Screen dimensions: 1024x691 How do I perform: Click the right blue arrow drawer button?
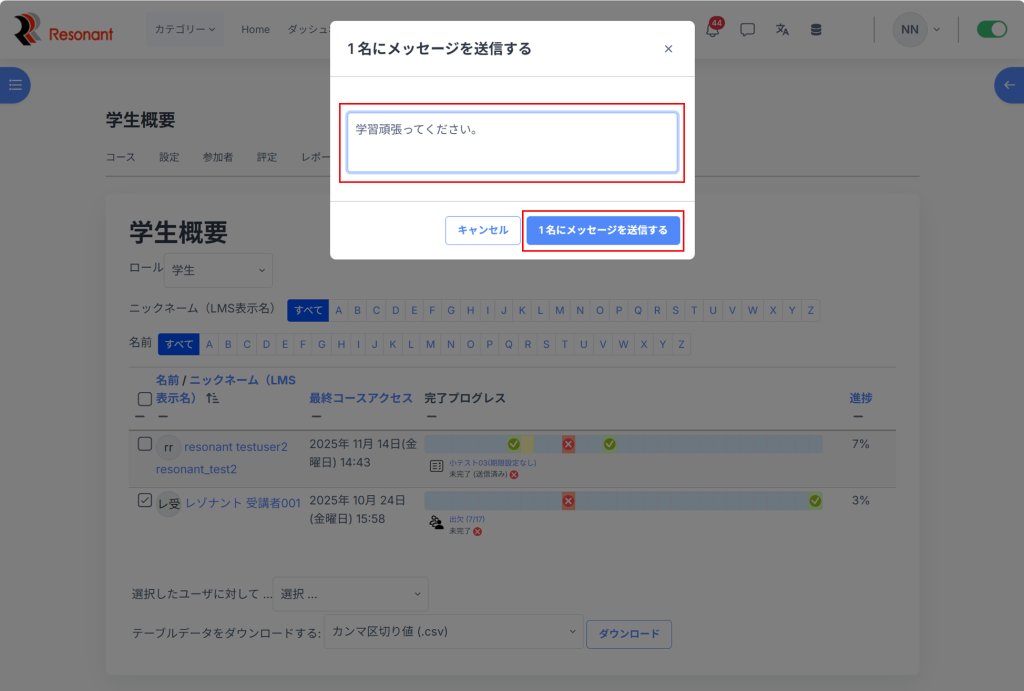click(x=1009, y=85)
